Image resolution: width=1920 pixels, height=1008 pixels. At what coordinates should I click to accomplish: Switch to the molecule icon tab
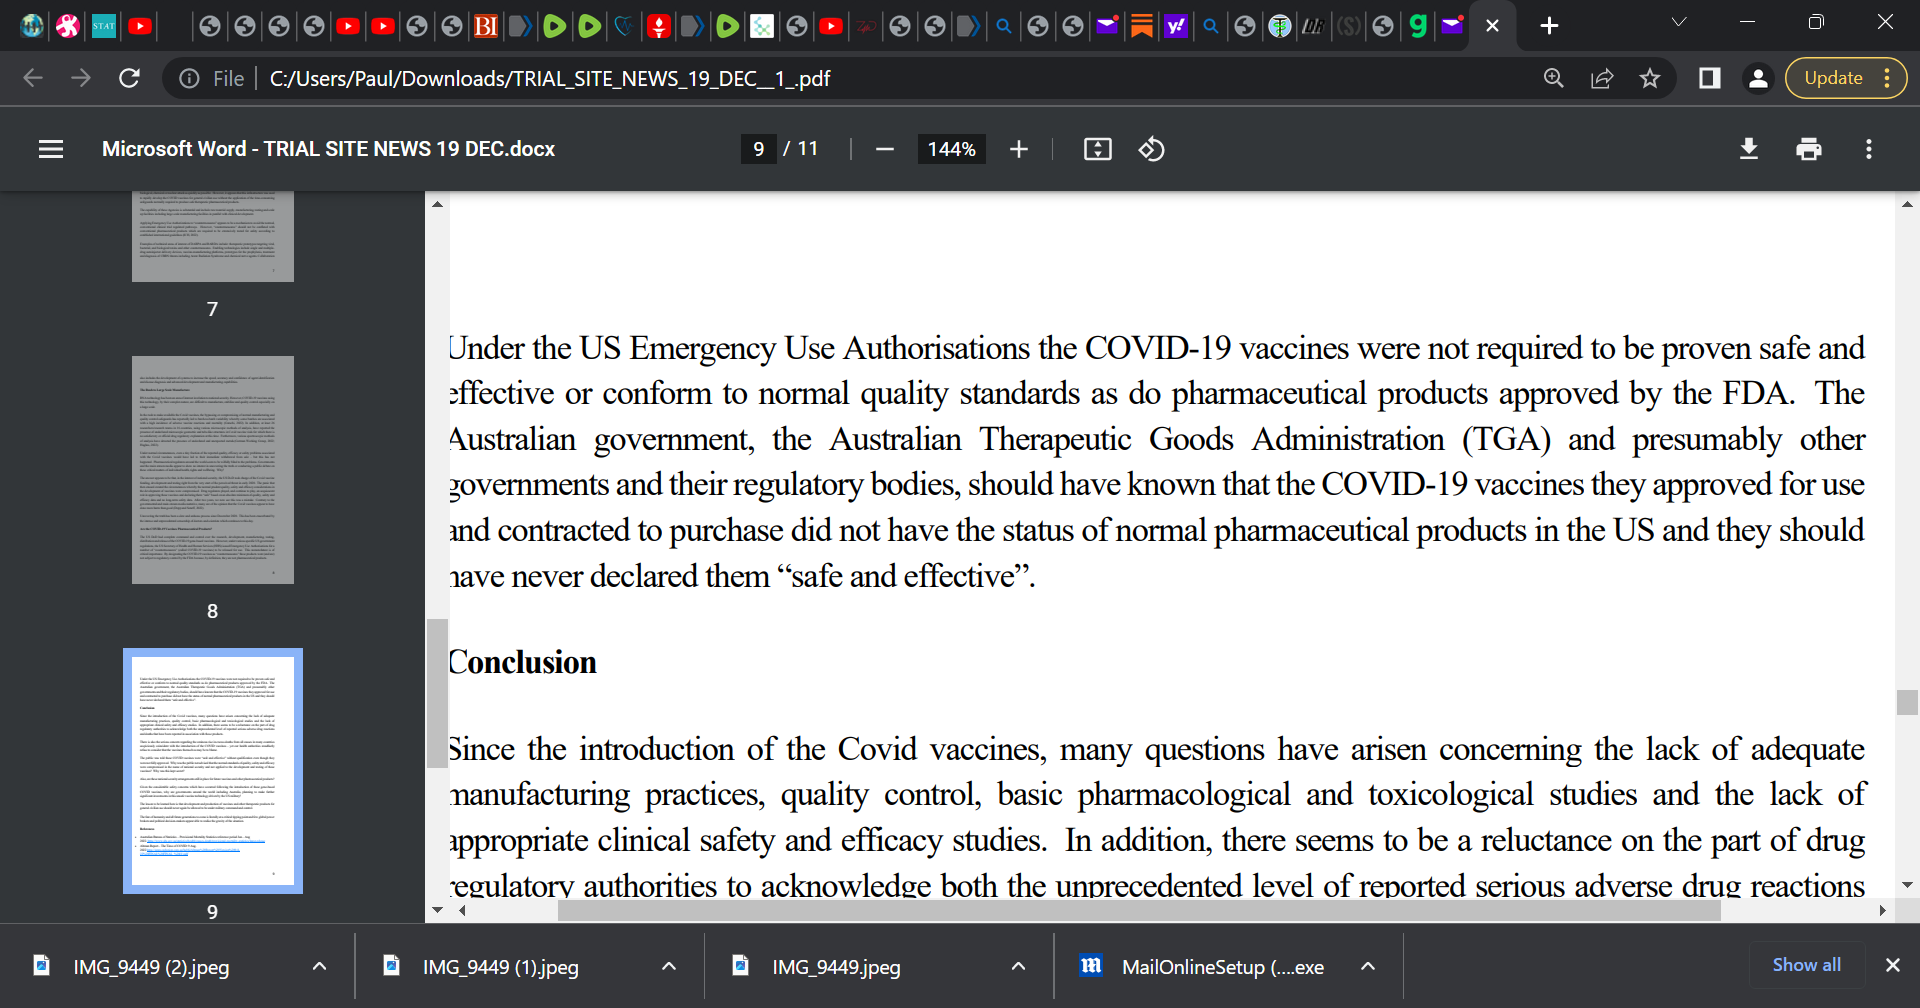[762, 26]
